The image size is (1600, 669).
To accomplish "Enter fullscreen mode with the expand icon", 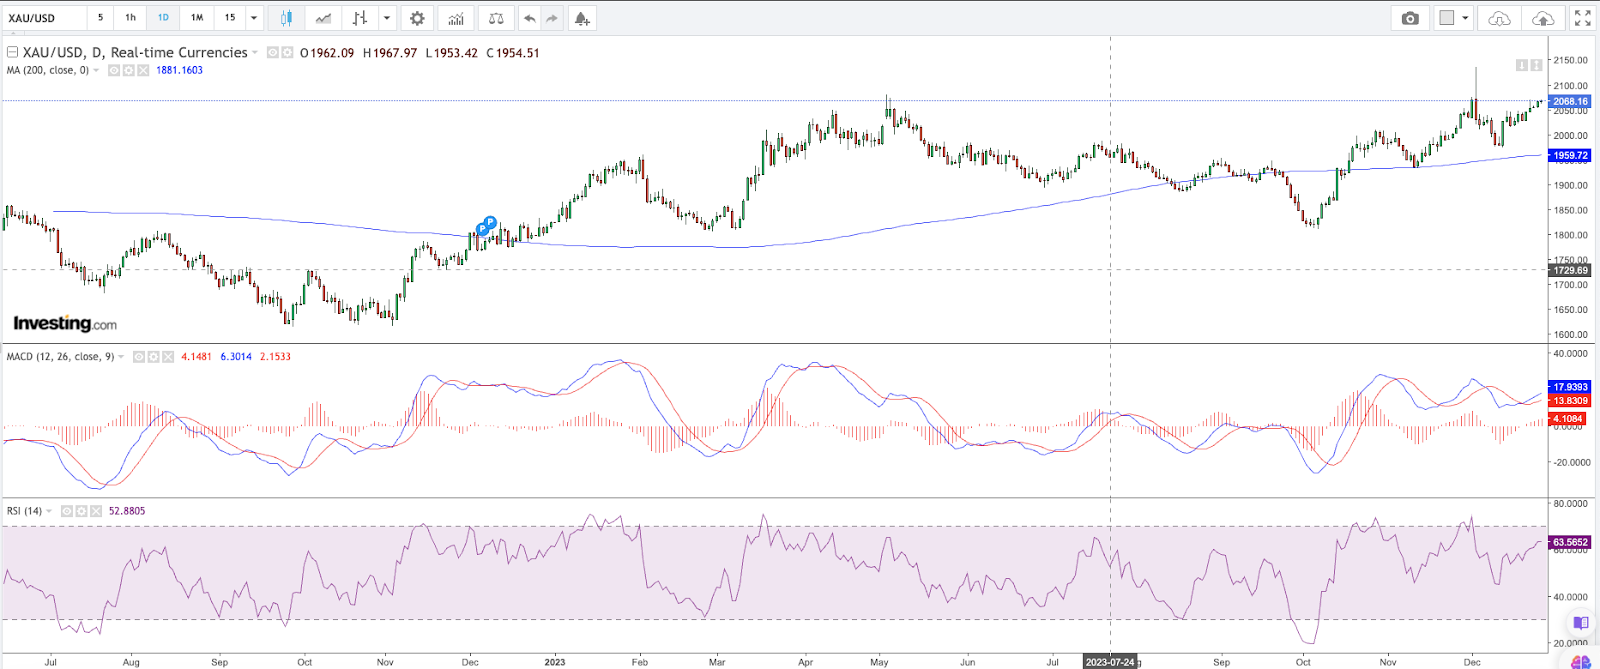I will click(1582, 18).
